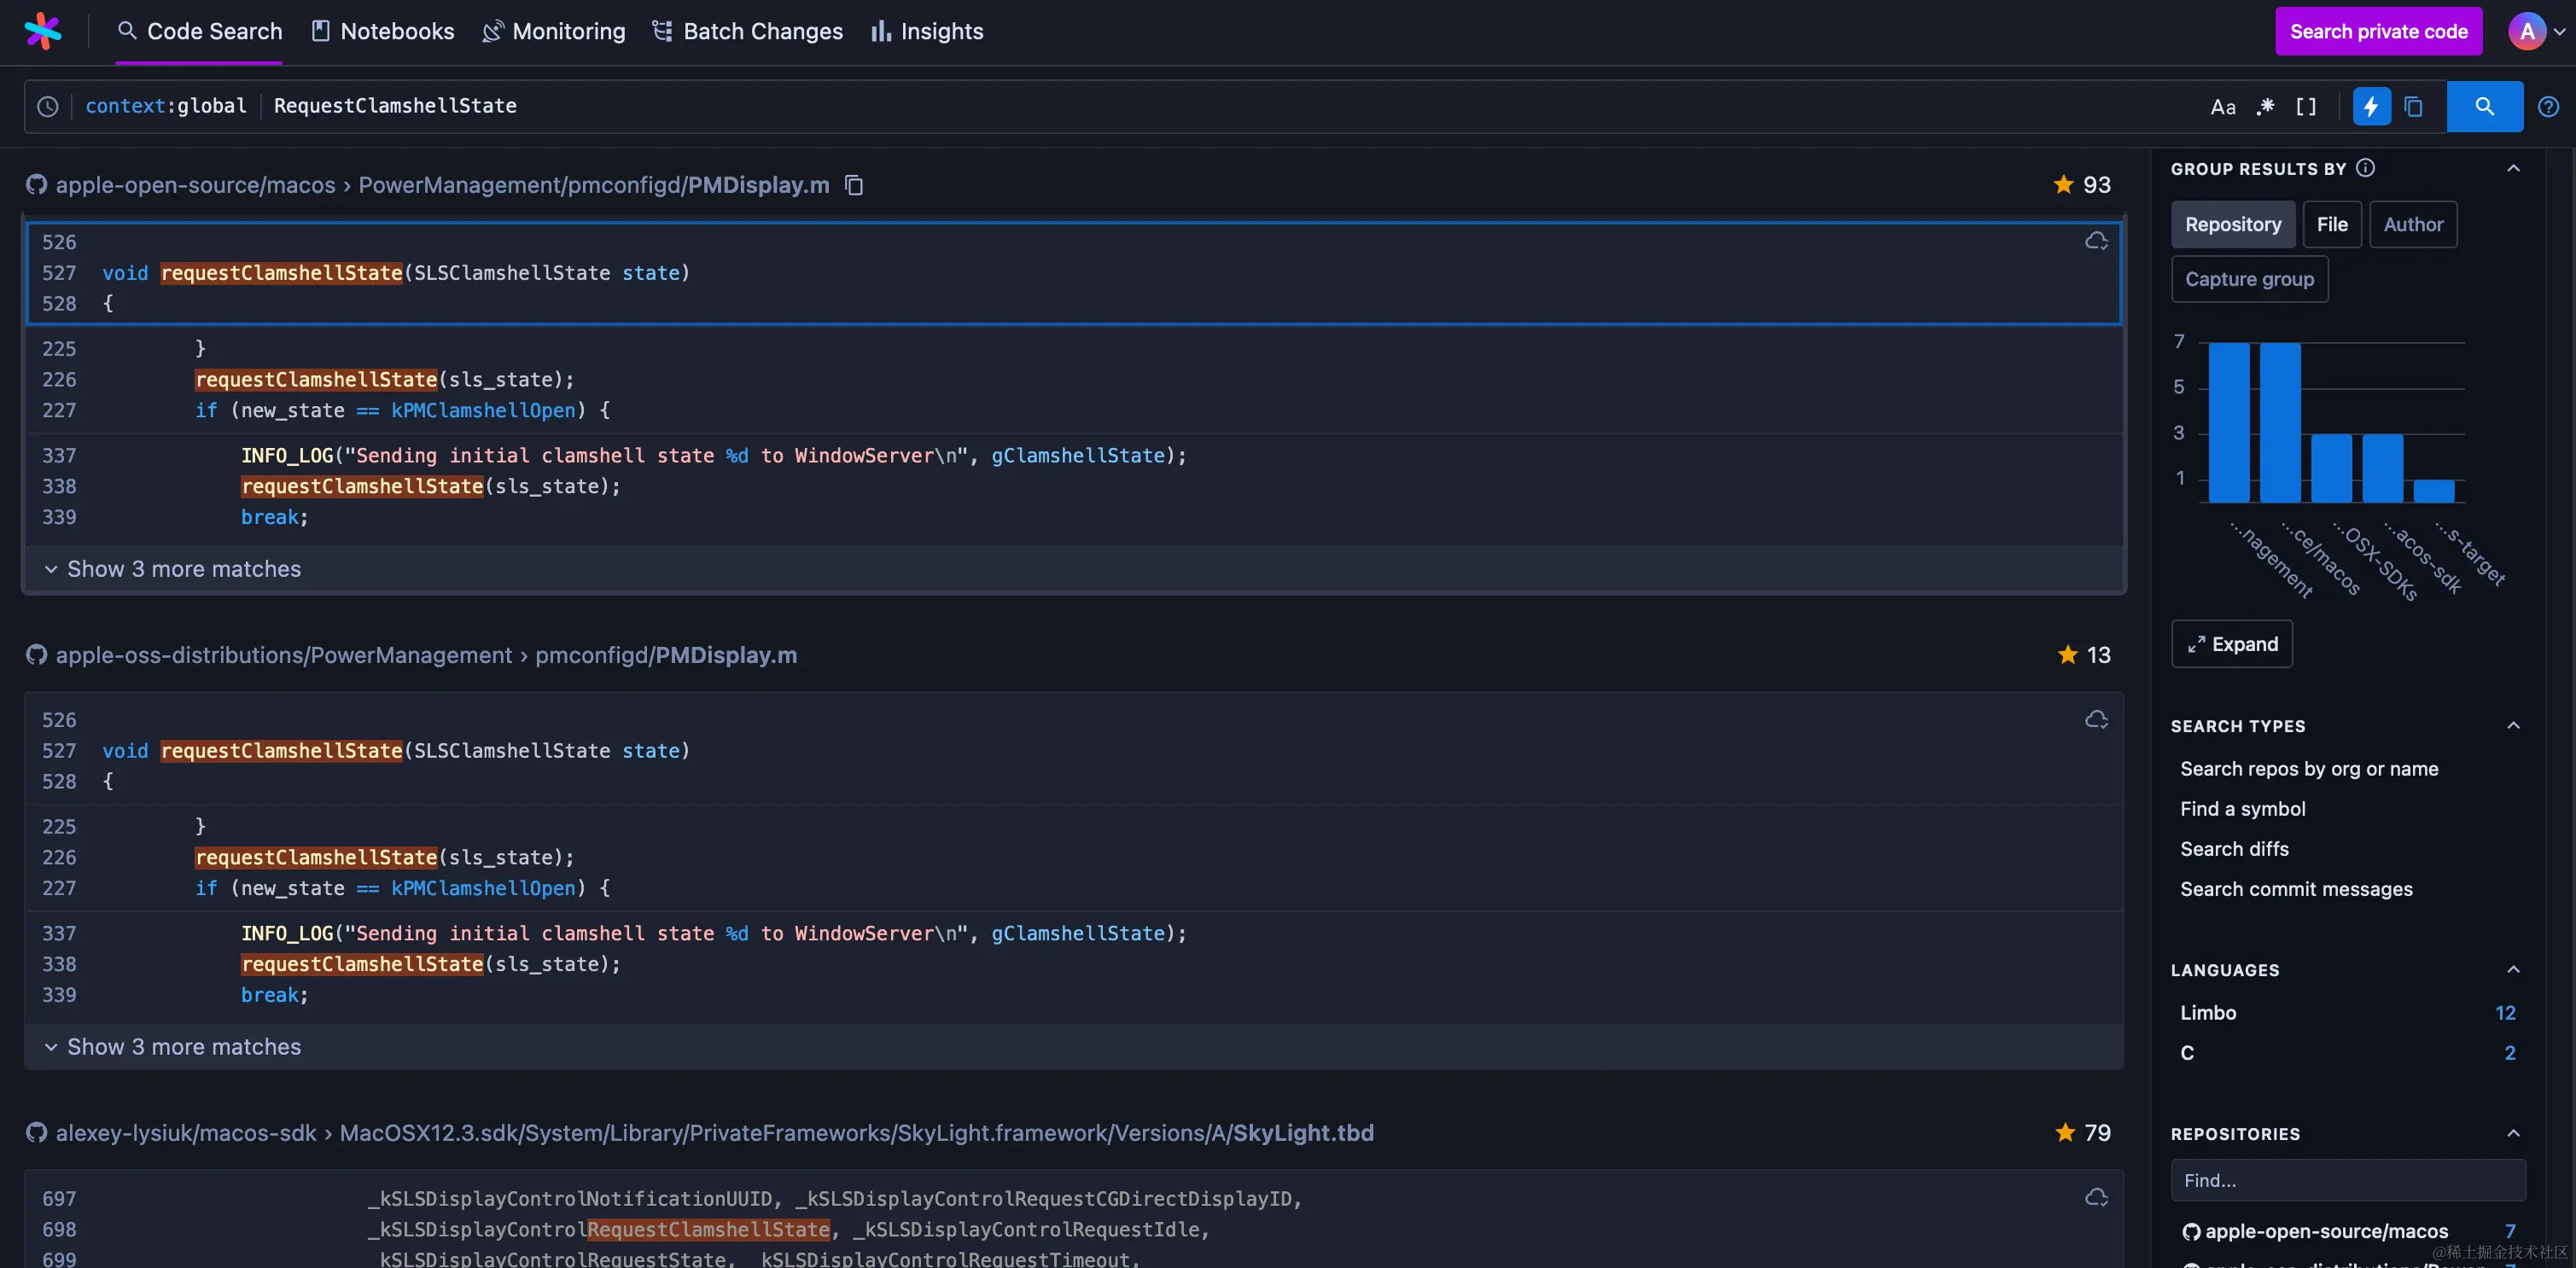Toggle structural search brackets option
Screen dimensions: 2576x1268
(2306, 106)
